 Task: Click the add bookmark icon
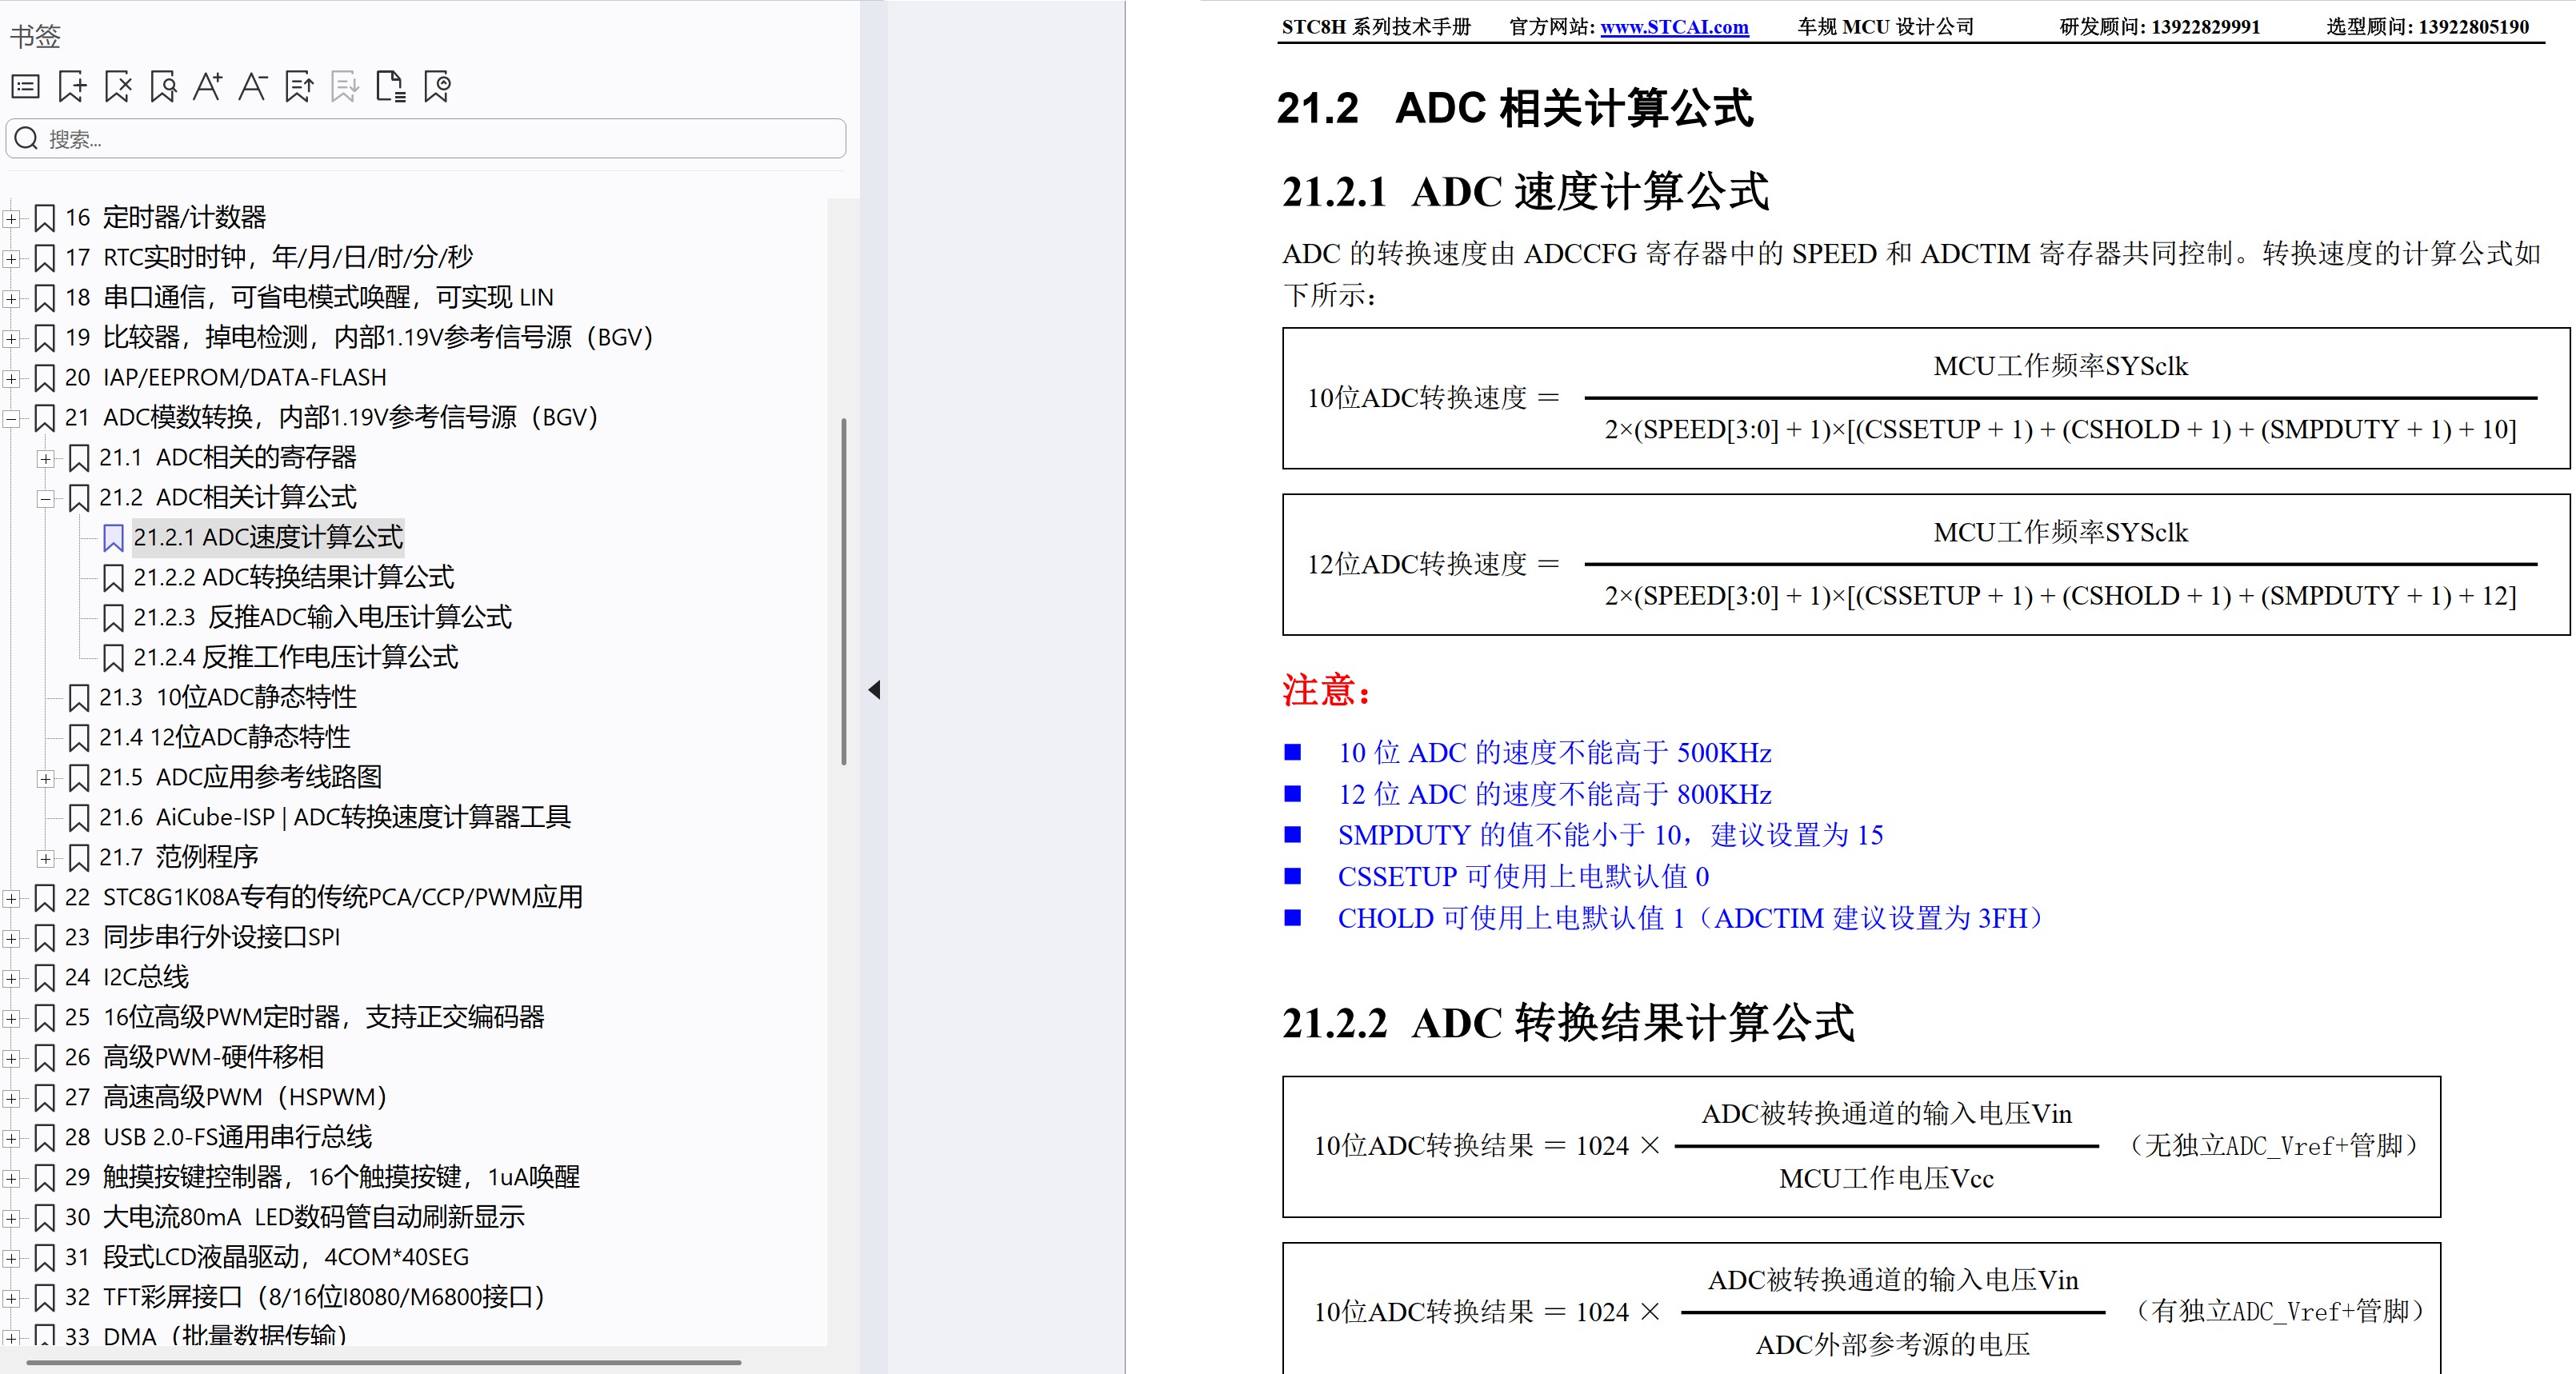click(72, 87)
